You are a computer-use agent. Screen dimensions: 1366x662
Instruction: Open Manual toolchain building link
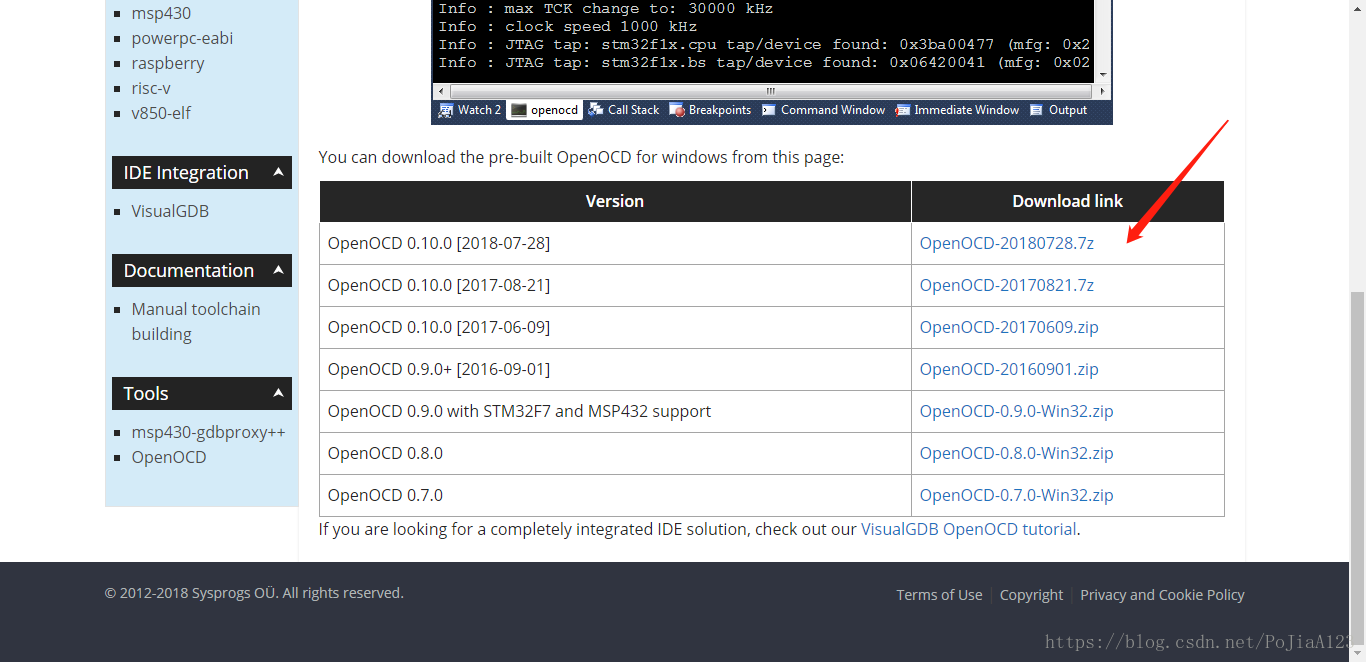point(196,321)
